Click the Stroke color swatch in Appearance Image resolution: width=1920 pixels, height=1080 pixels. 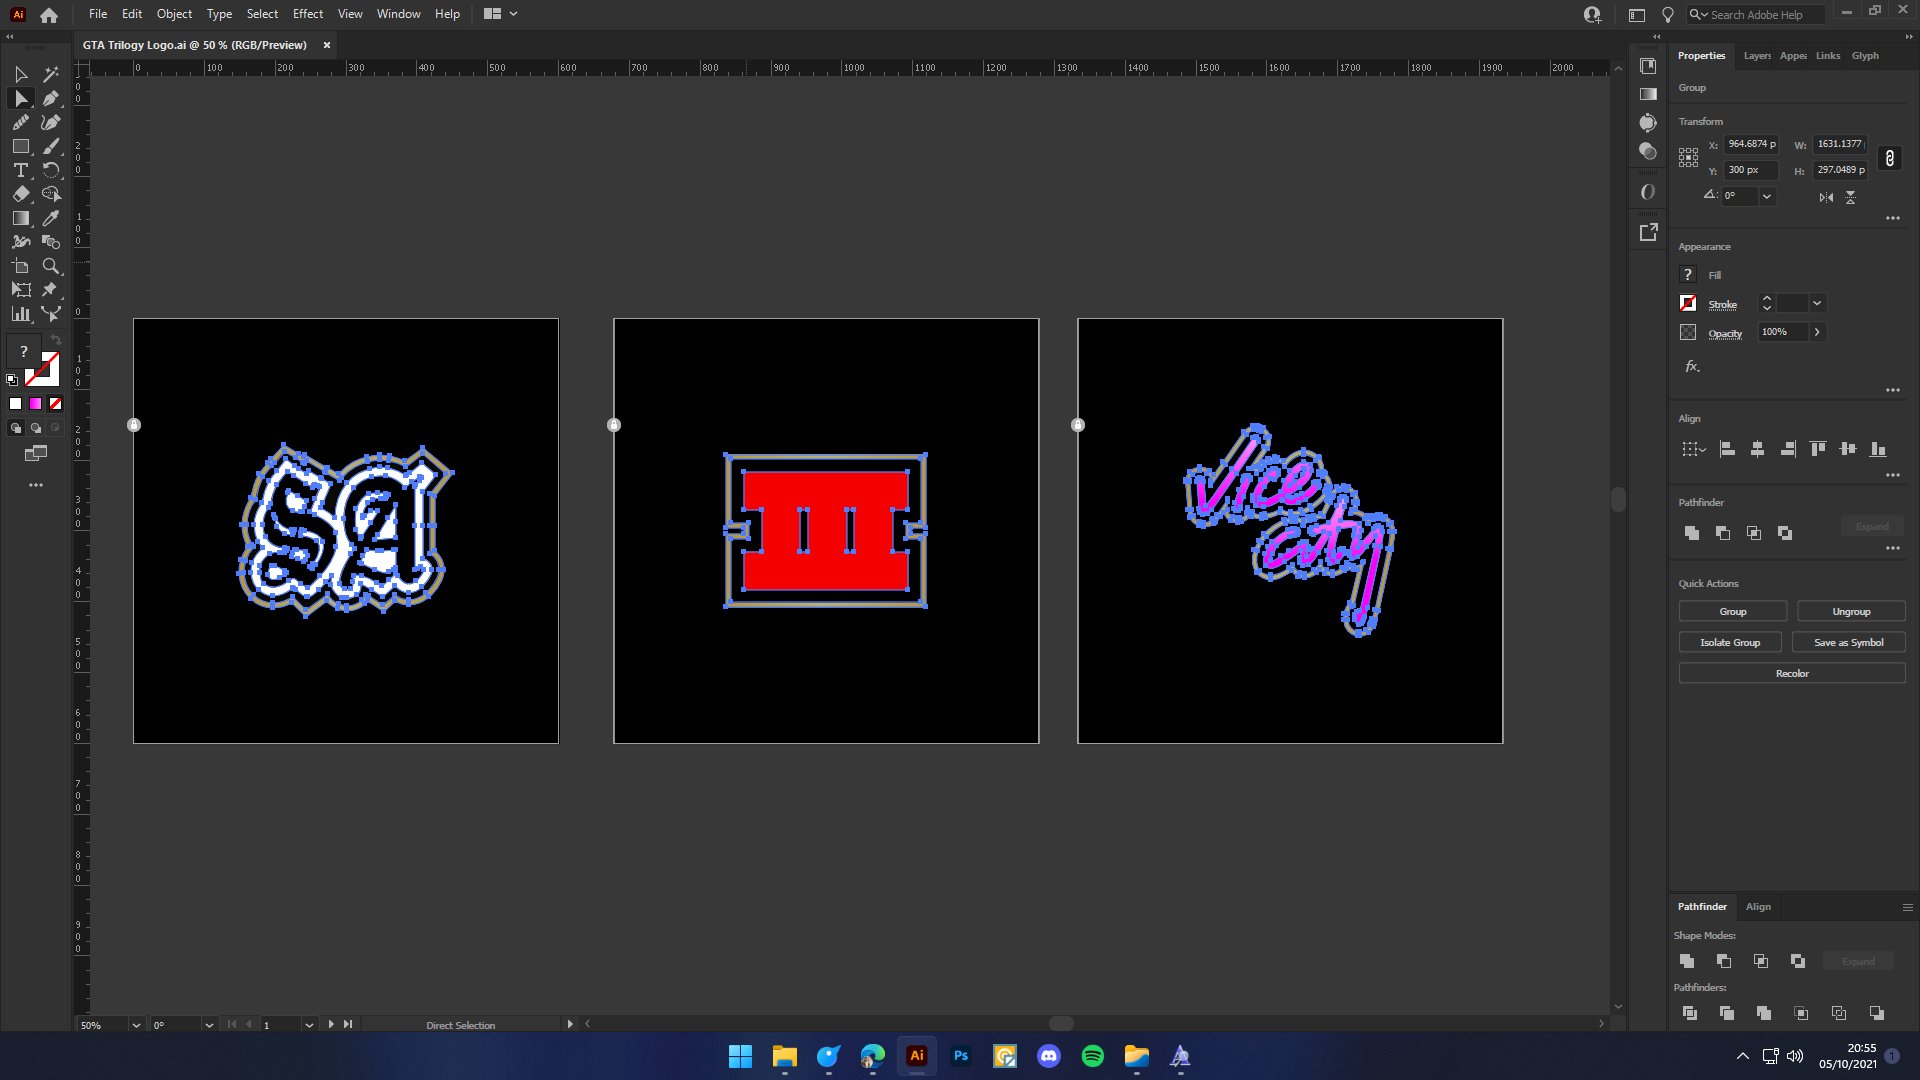[x=1688, y=303]
